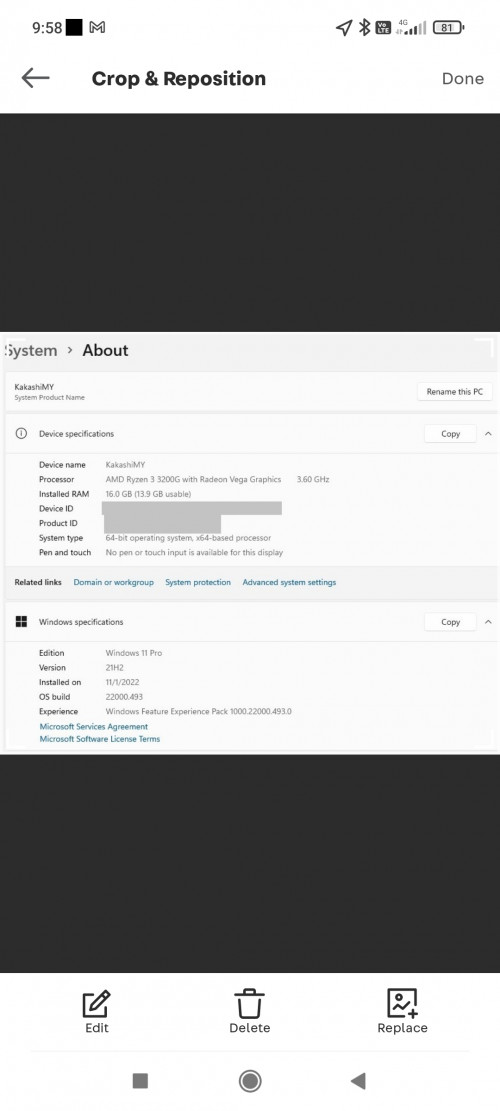The height and width of the screenshot is (1111, 500).
Task: Open Microsoft Services Agreement link
Action: pos(93,727)
